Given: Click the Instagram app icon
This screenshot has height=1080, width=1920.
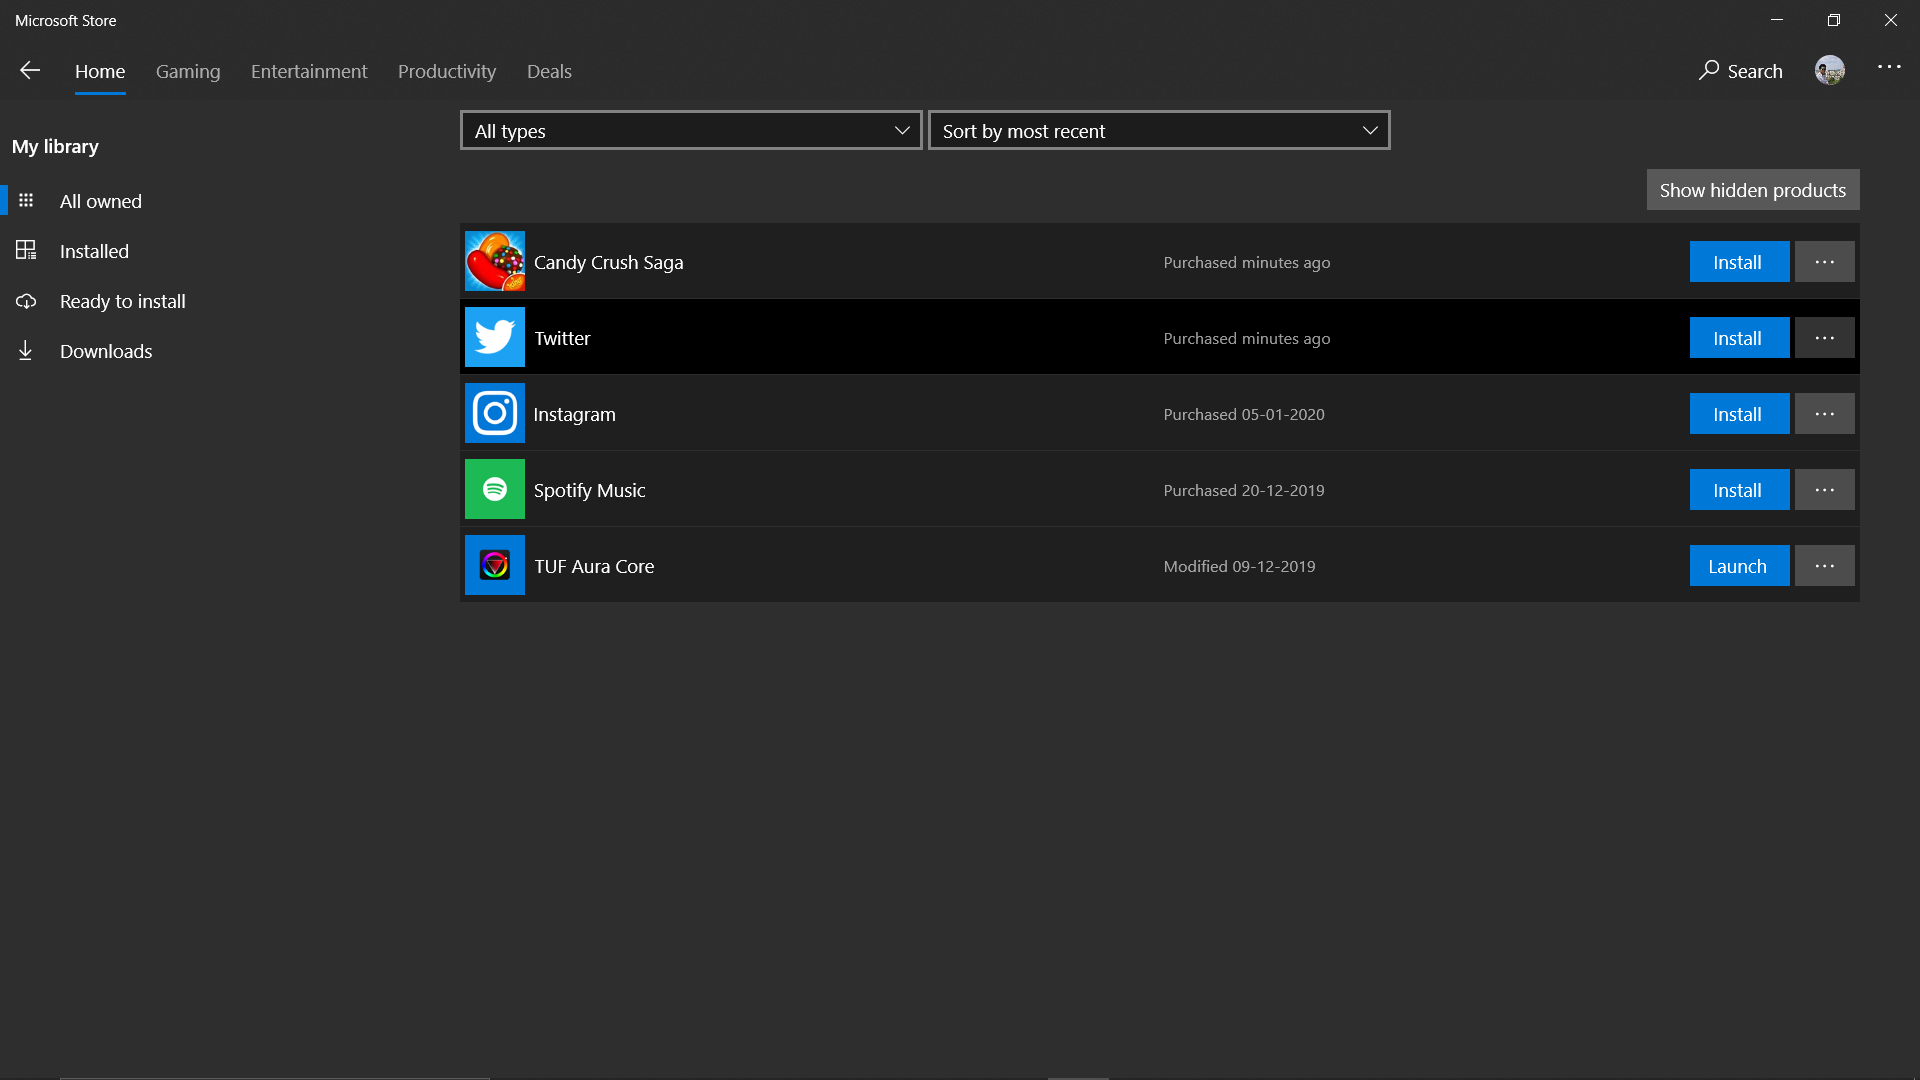Looking at the screenshot, I should (x=495, y=413).
